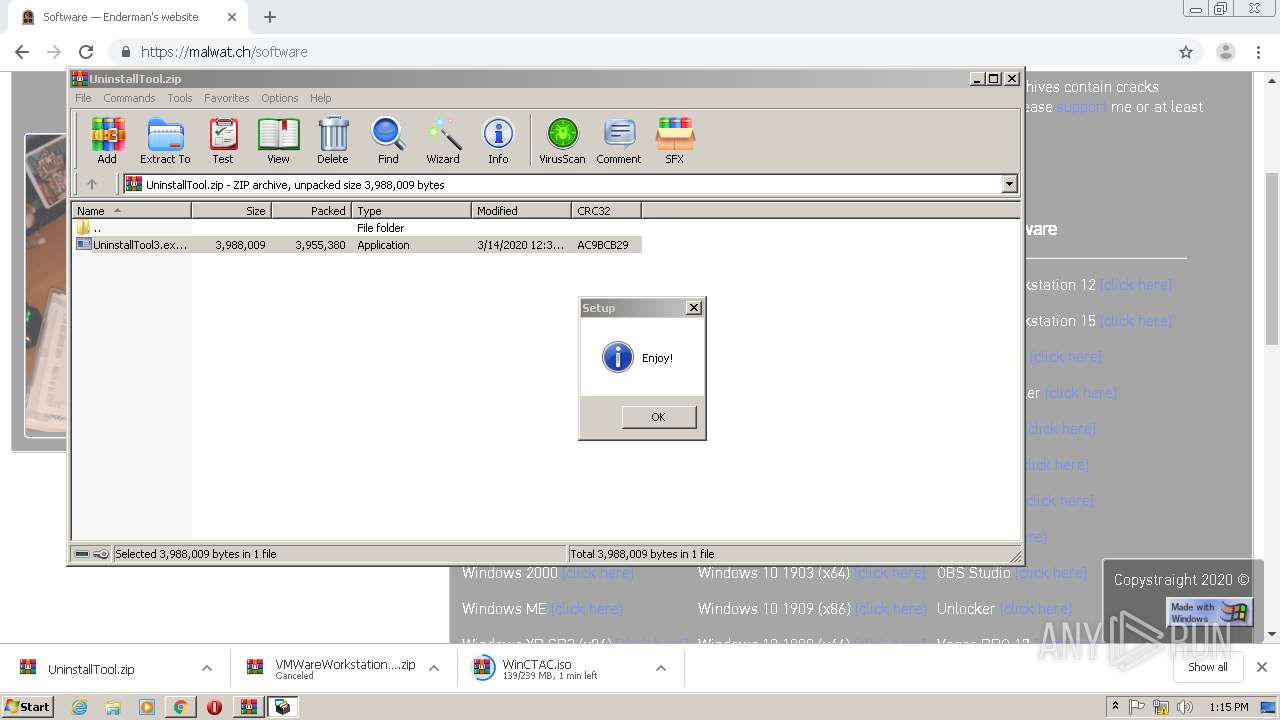This screenshot has height=720, width=1280.
Task: Close the Setup dialog X
Action: pos(694,308)
